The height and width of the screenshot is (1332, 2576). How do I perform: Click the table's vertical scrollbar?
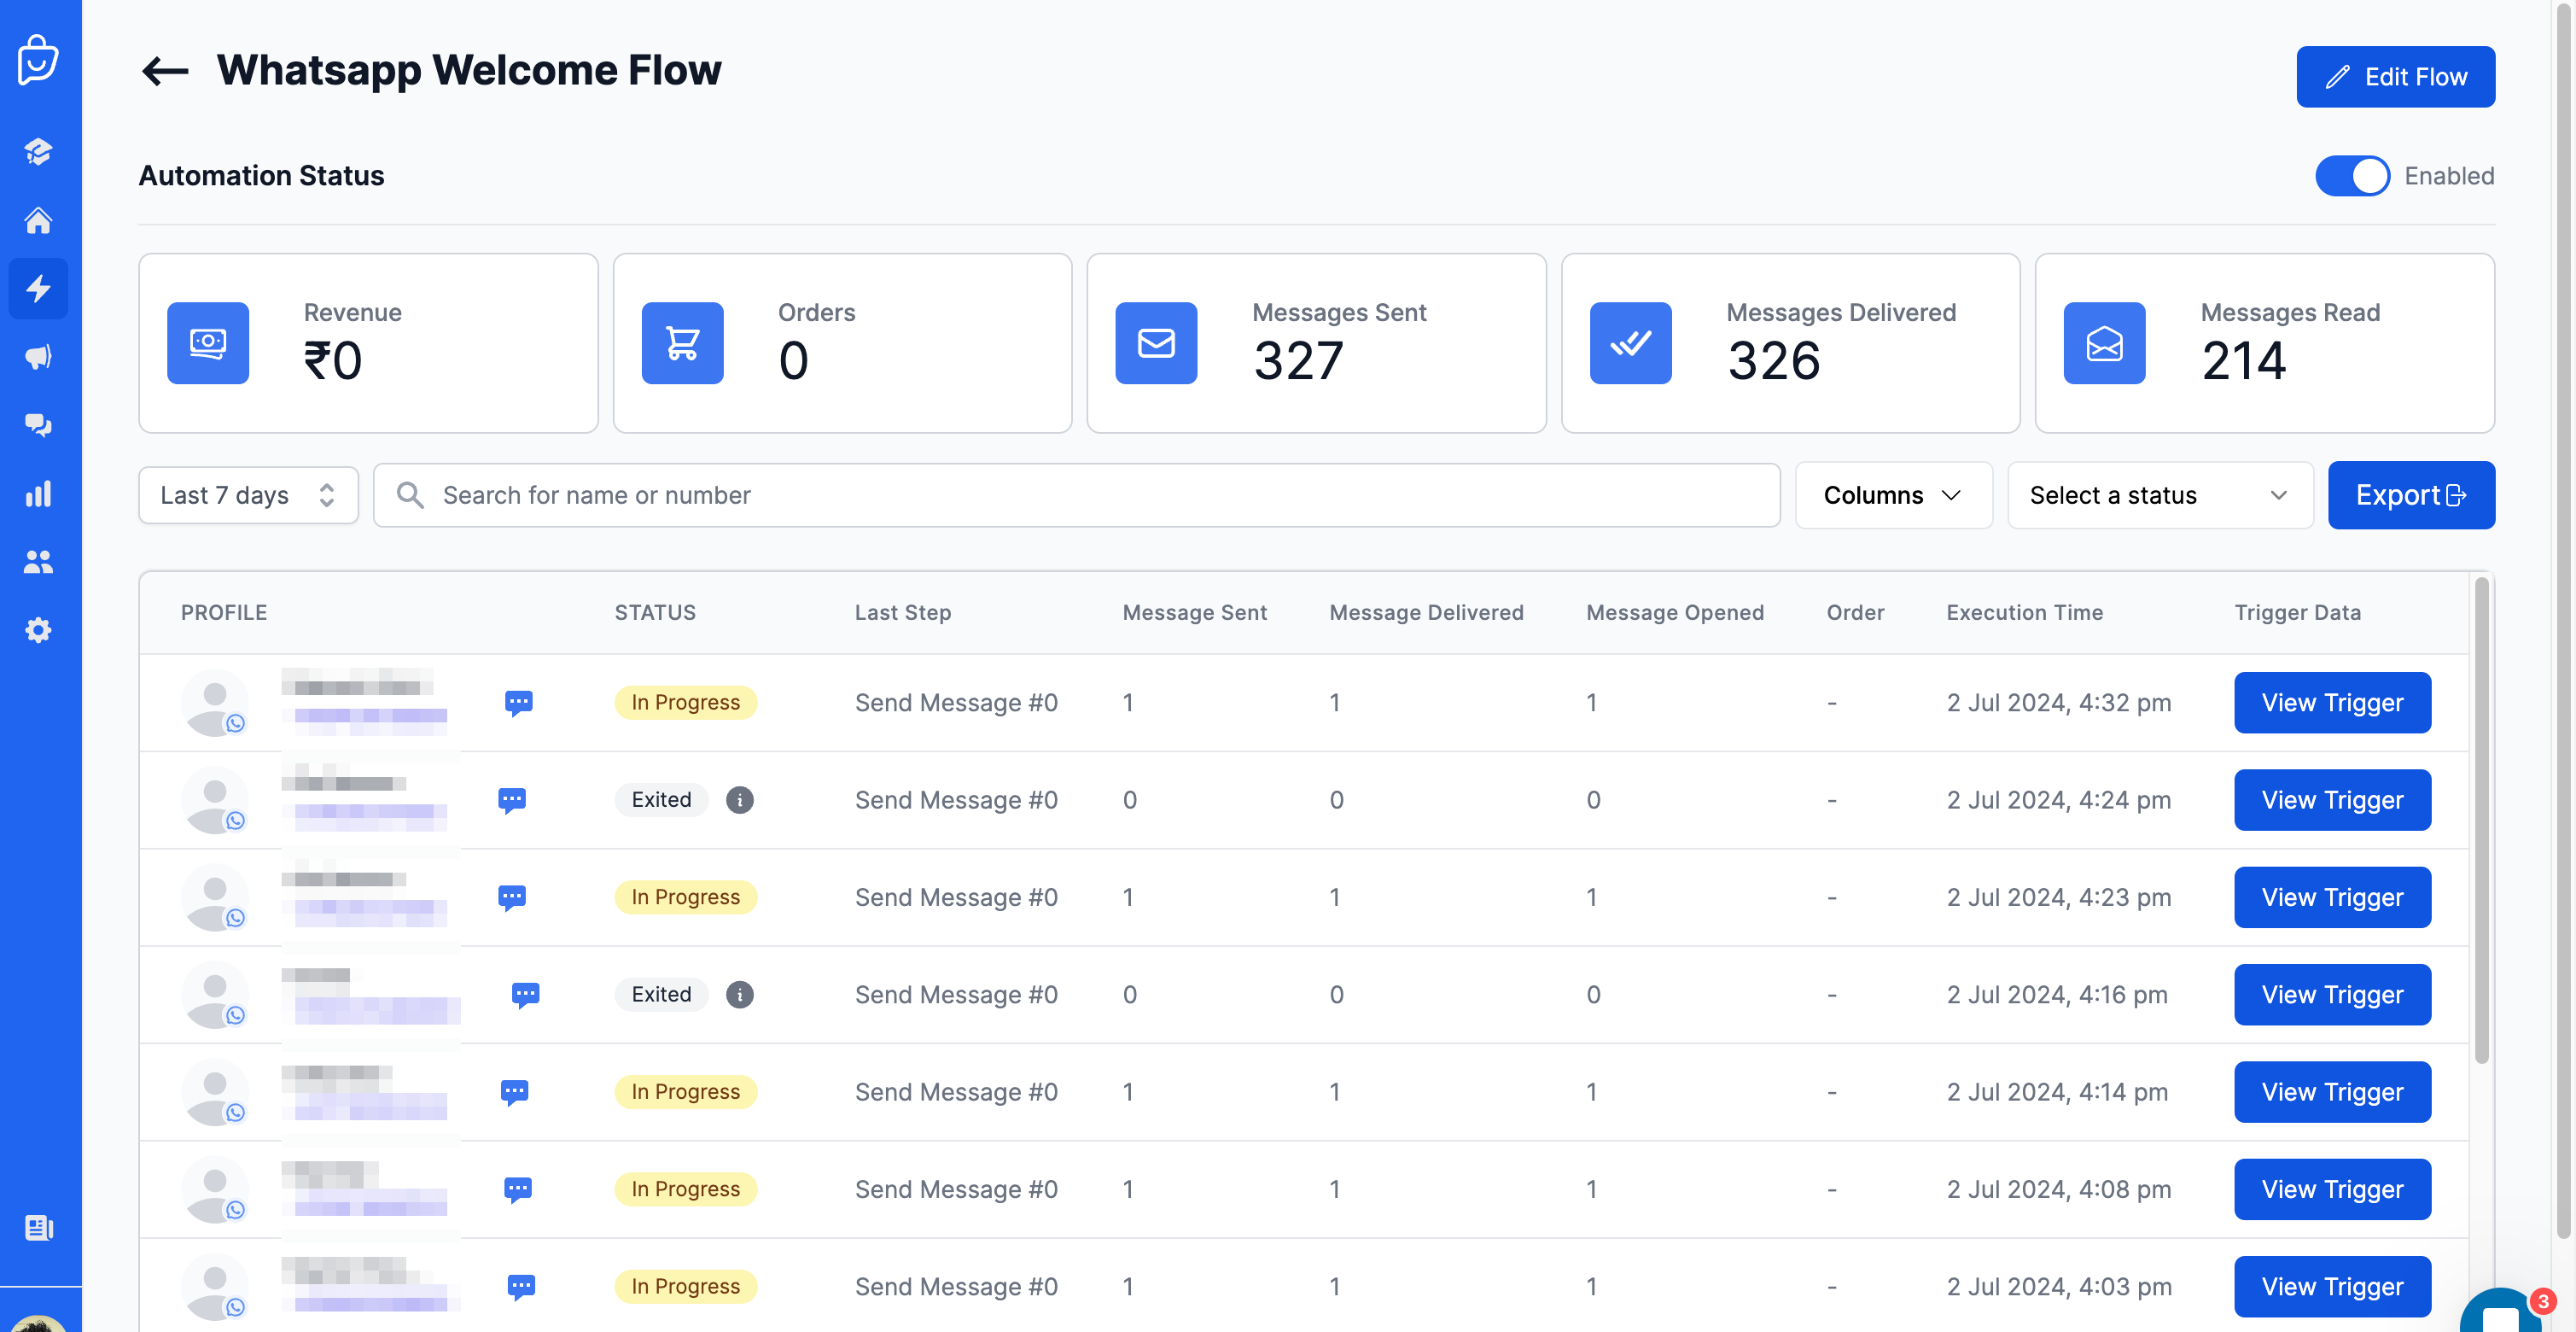2481,820
